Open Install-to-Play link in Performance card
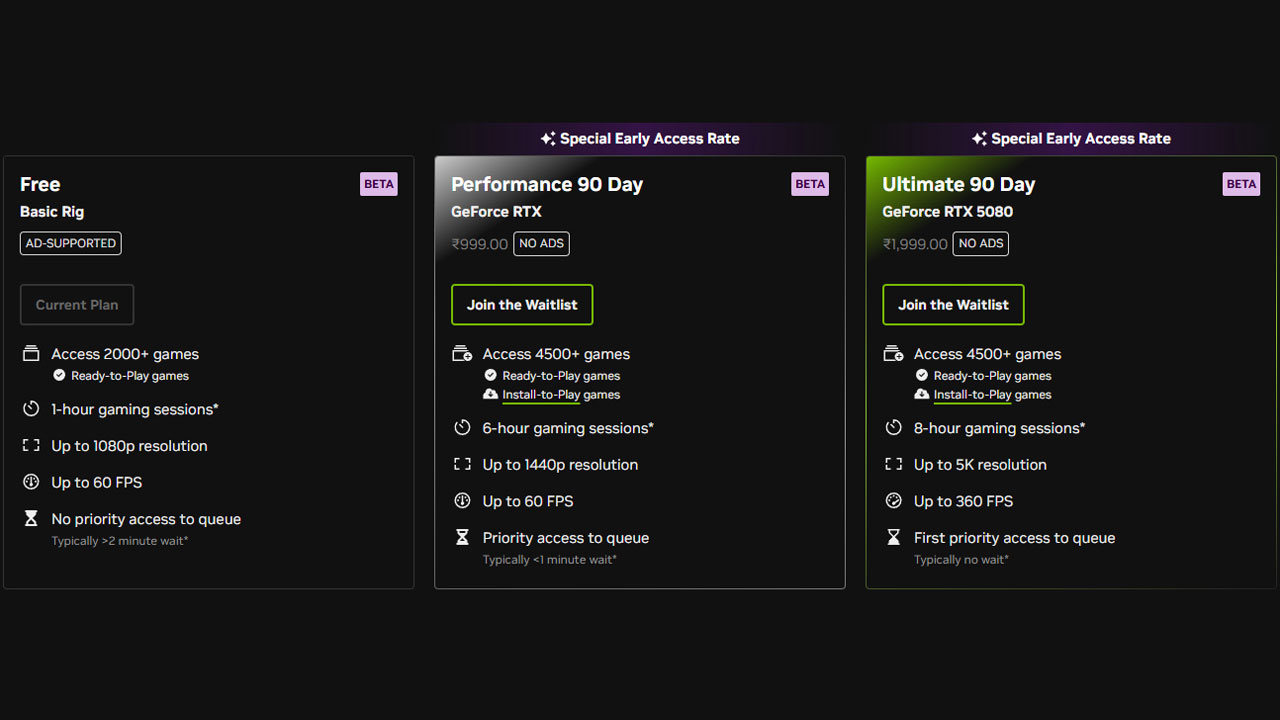 click(x=541, y=395)
